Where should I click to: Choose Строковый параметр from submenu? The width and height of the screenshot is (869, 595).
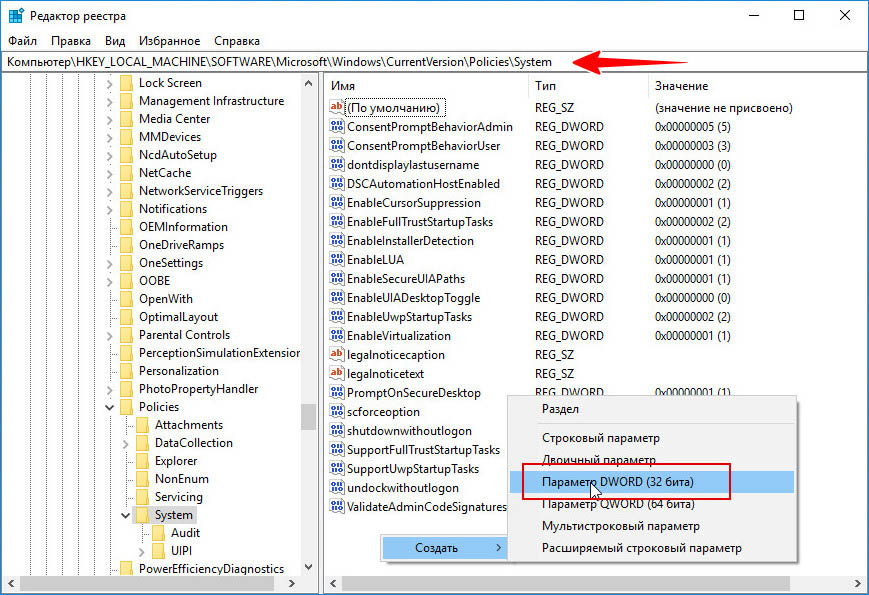tap(652, 438)
